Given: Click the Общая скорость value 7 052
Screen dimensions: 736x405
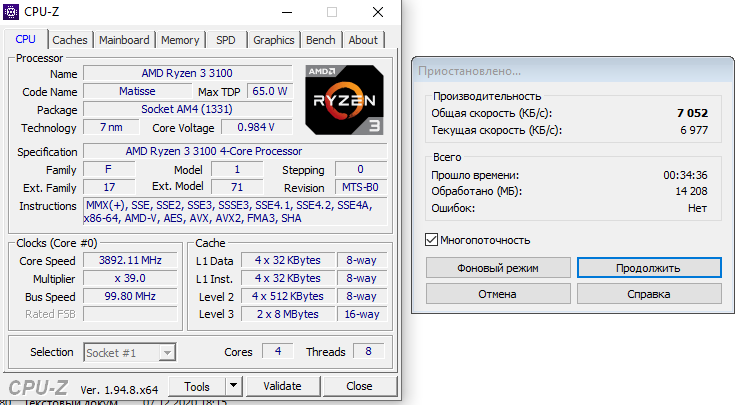Looking at the screenshot, I should pyautogui.click(x=692, y=113).
